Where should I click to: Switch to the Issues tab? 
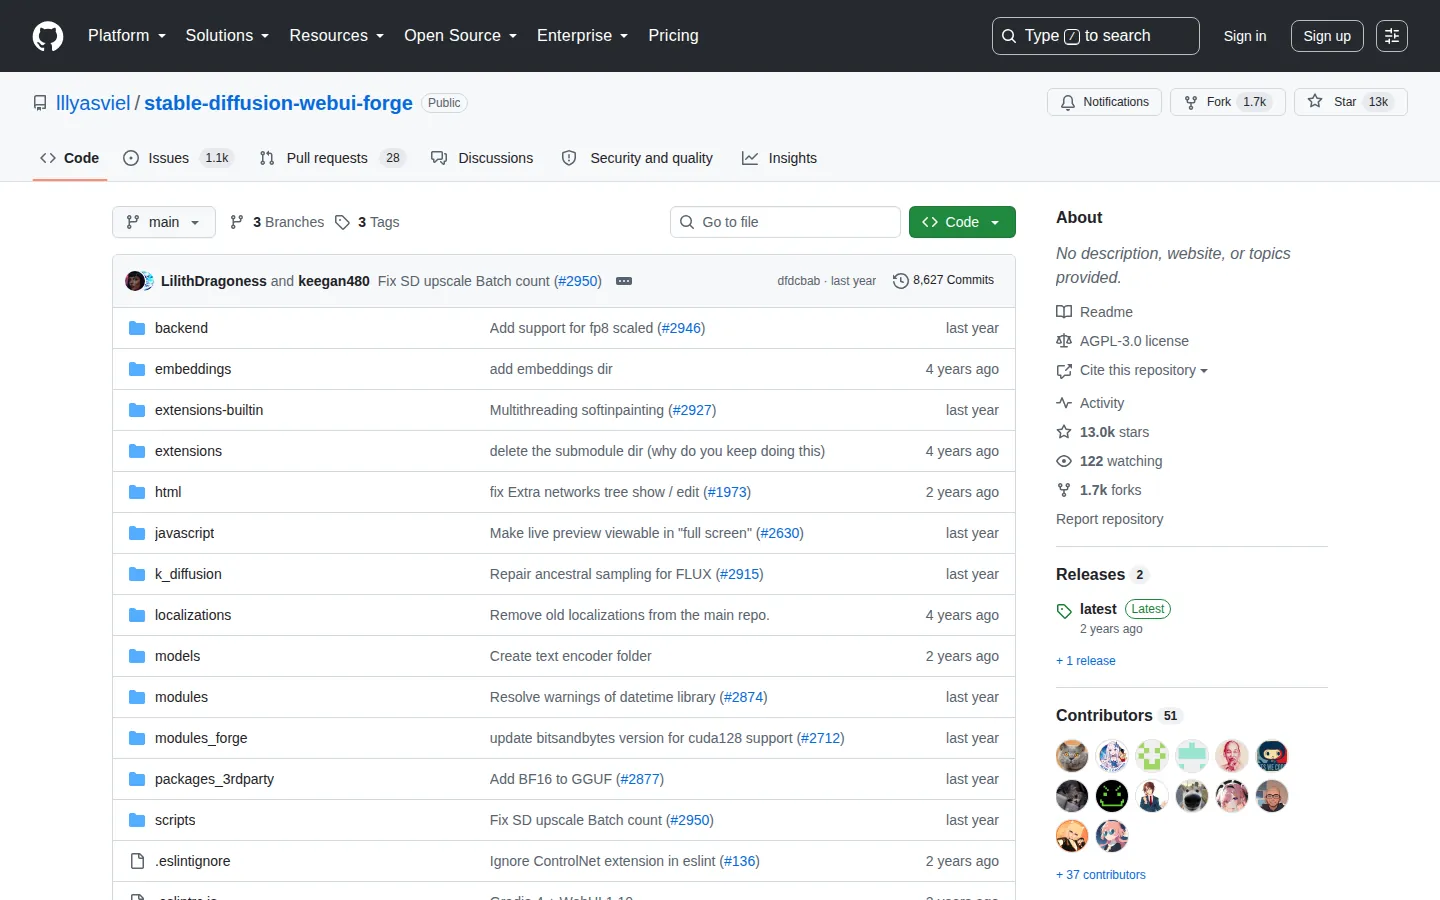tap(178, 158)
